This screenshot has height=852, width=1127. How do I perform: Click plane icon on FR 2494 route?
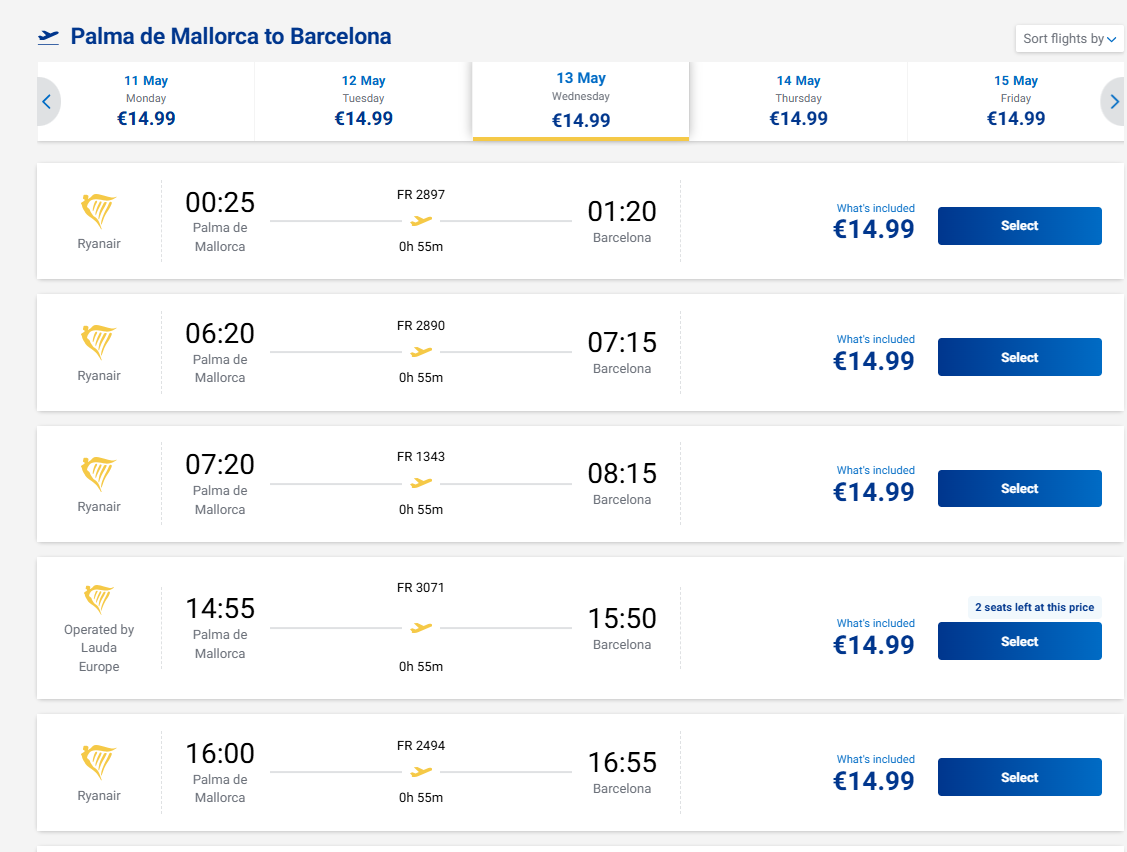point(421,772)
